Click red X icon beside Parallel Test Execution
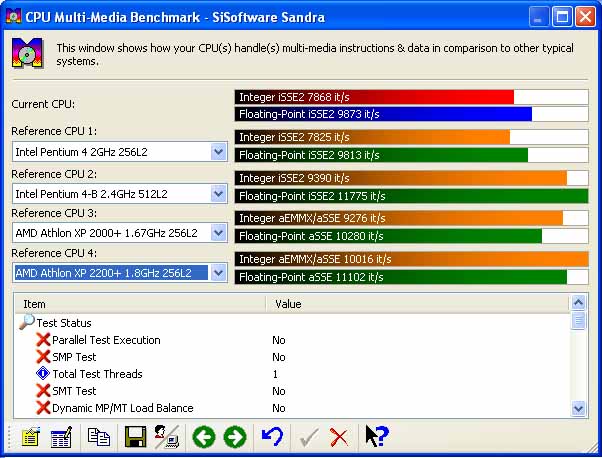The width and height of the screenshot is (602, 458). click(43, 339)
